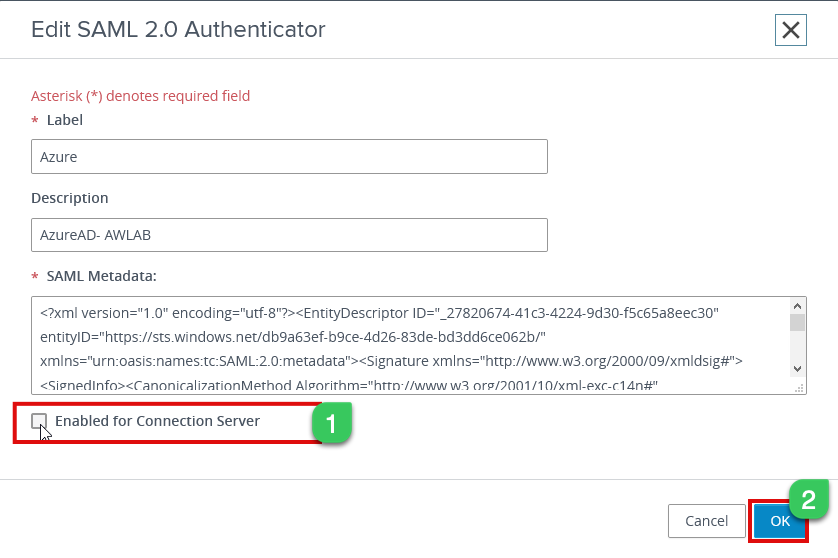Confirm with the OK button

click(x=780, y=521)
